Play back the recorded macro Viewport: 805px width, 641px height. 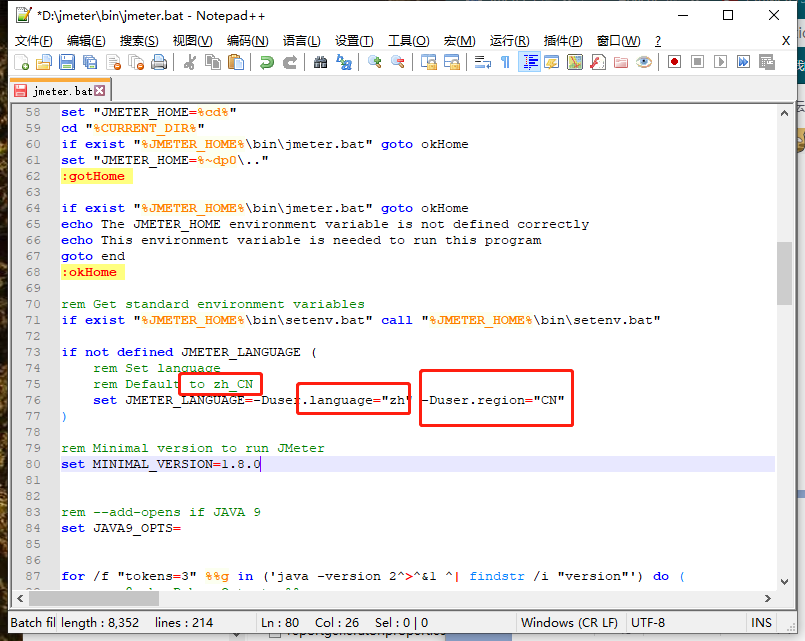pos(720,62)
